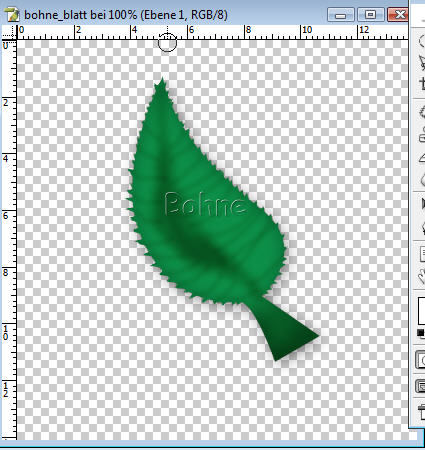Reset to default black and white colors
The image size is (425, 450).
(x=421, y=333)
